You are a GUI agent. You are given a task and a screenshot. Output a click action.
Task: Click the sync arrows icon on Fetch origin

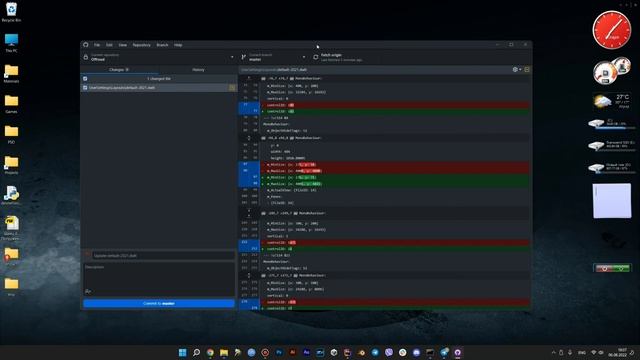(x=316, y=57)
